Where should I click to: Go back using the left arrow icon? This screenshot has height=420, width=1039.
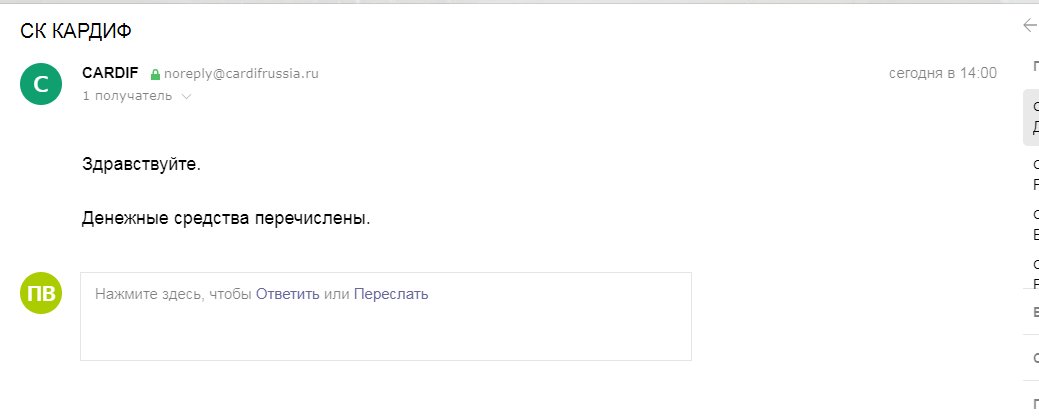1030,25
